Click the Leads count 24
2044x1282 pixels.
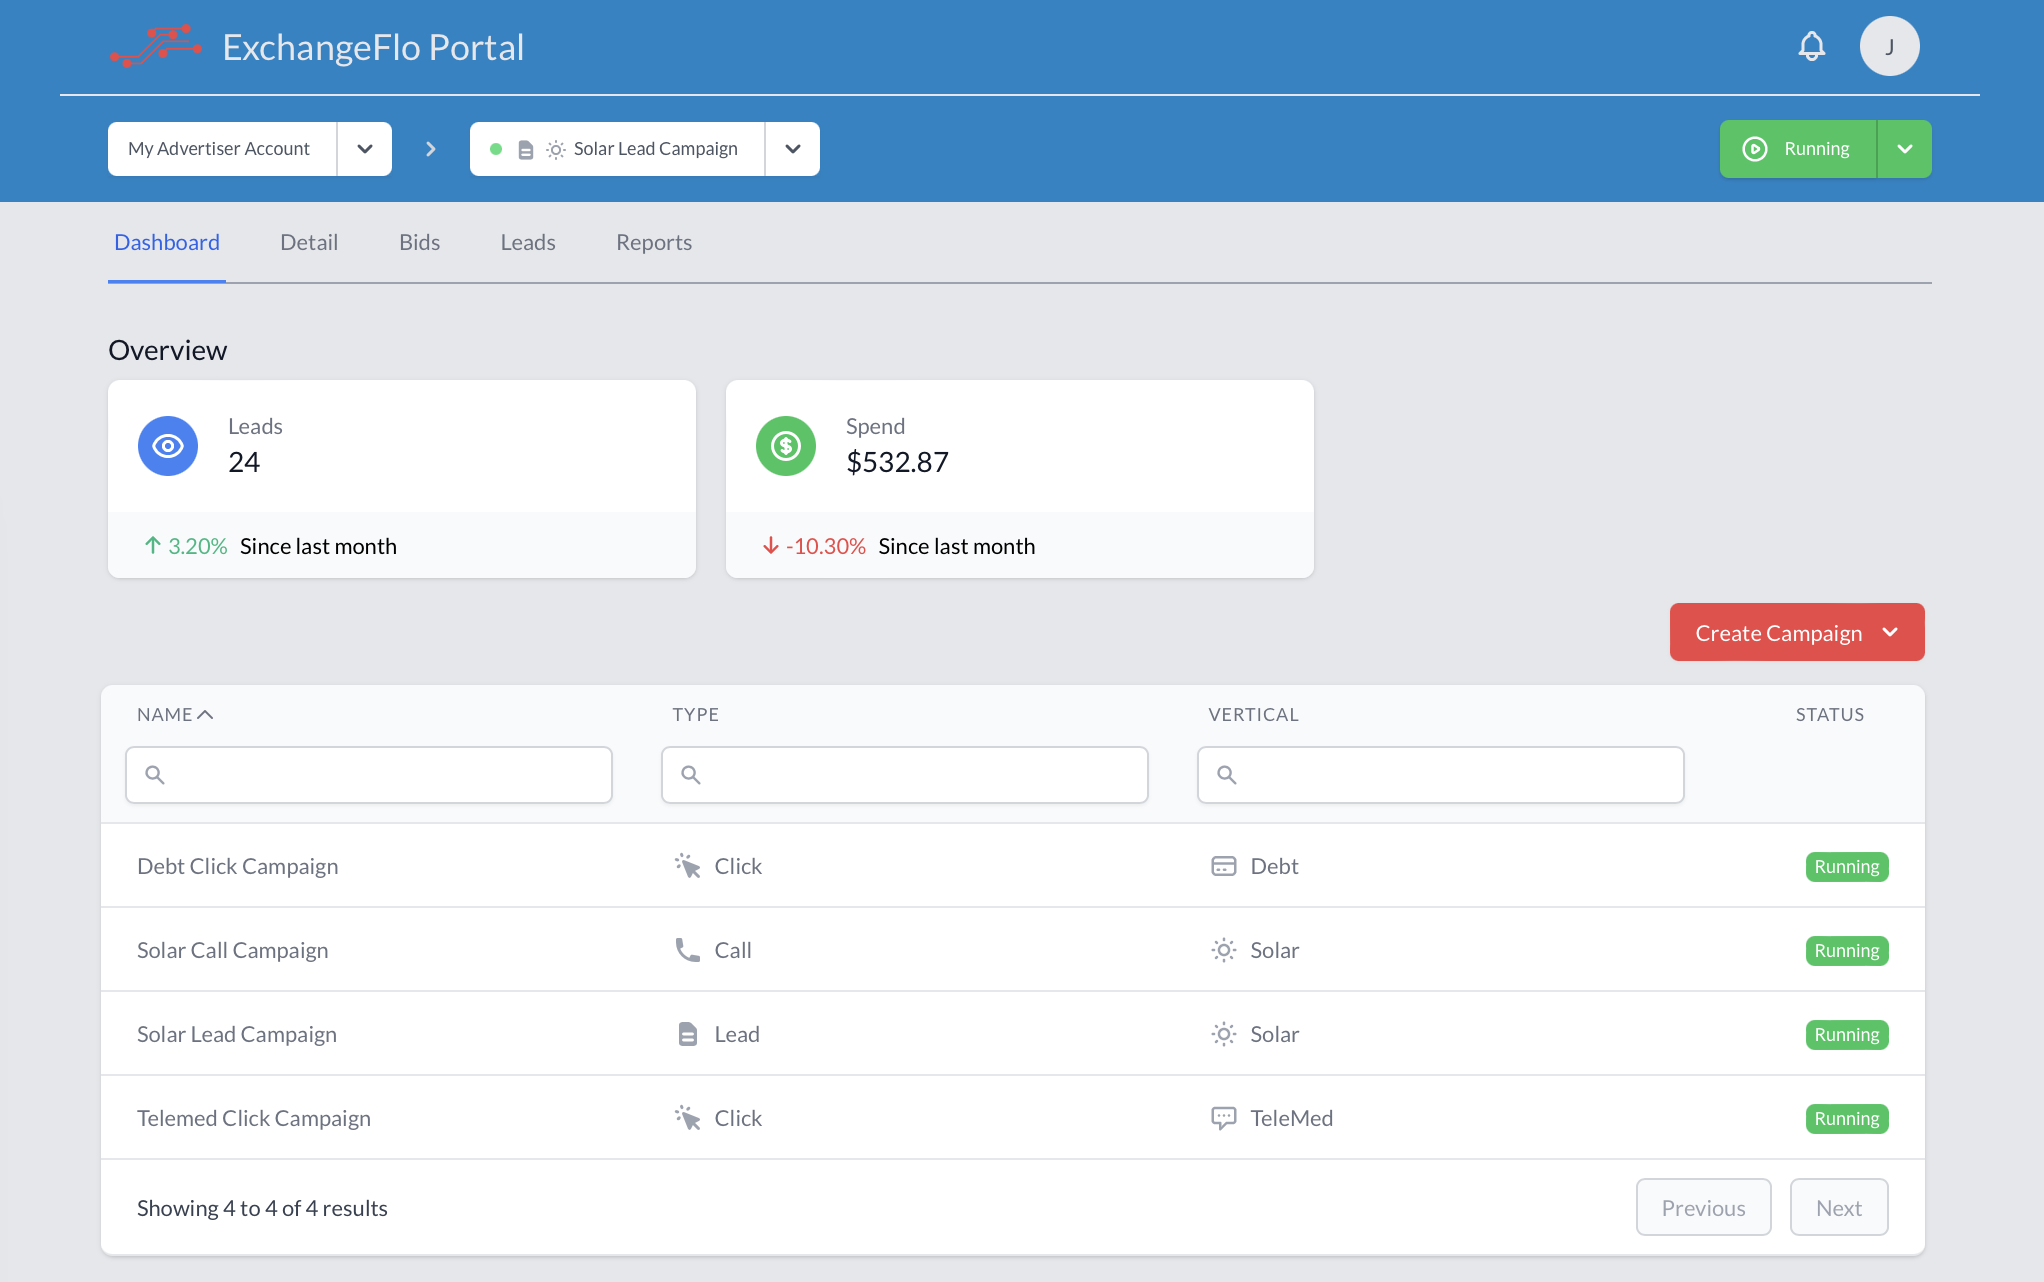point(244,462)
